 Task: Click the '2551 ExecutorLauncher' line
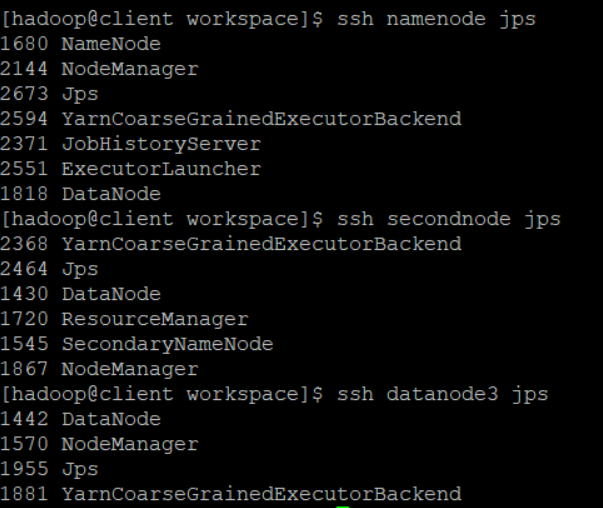click(x=131, y=169)
